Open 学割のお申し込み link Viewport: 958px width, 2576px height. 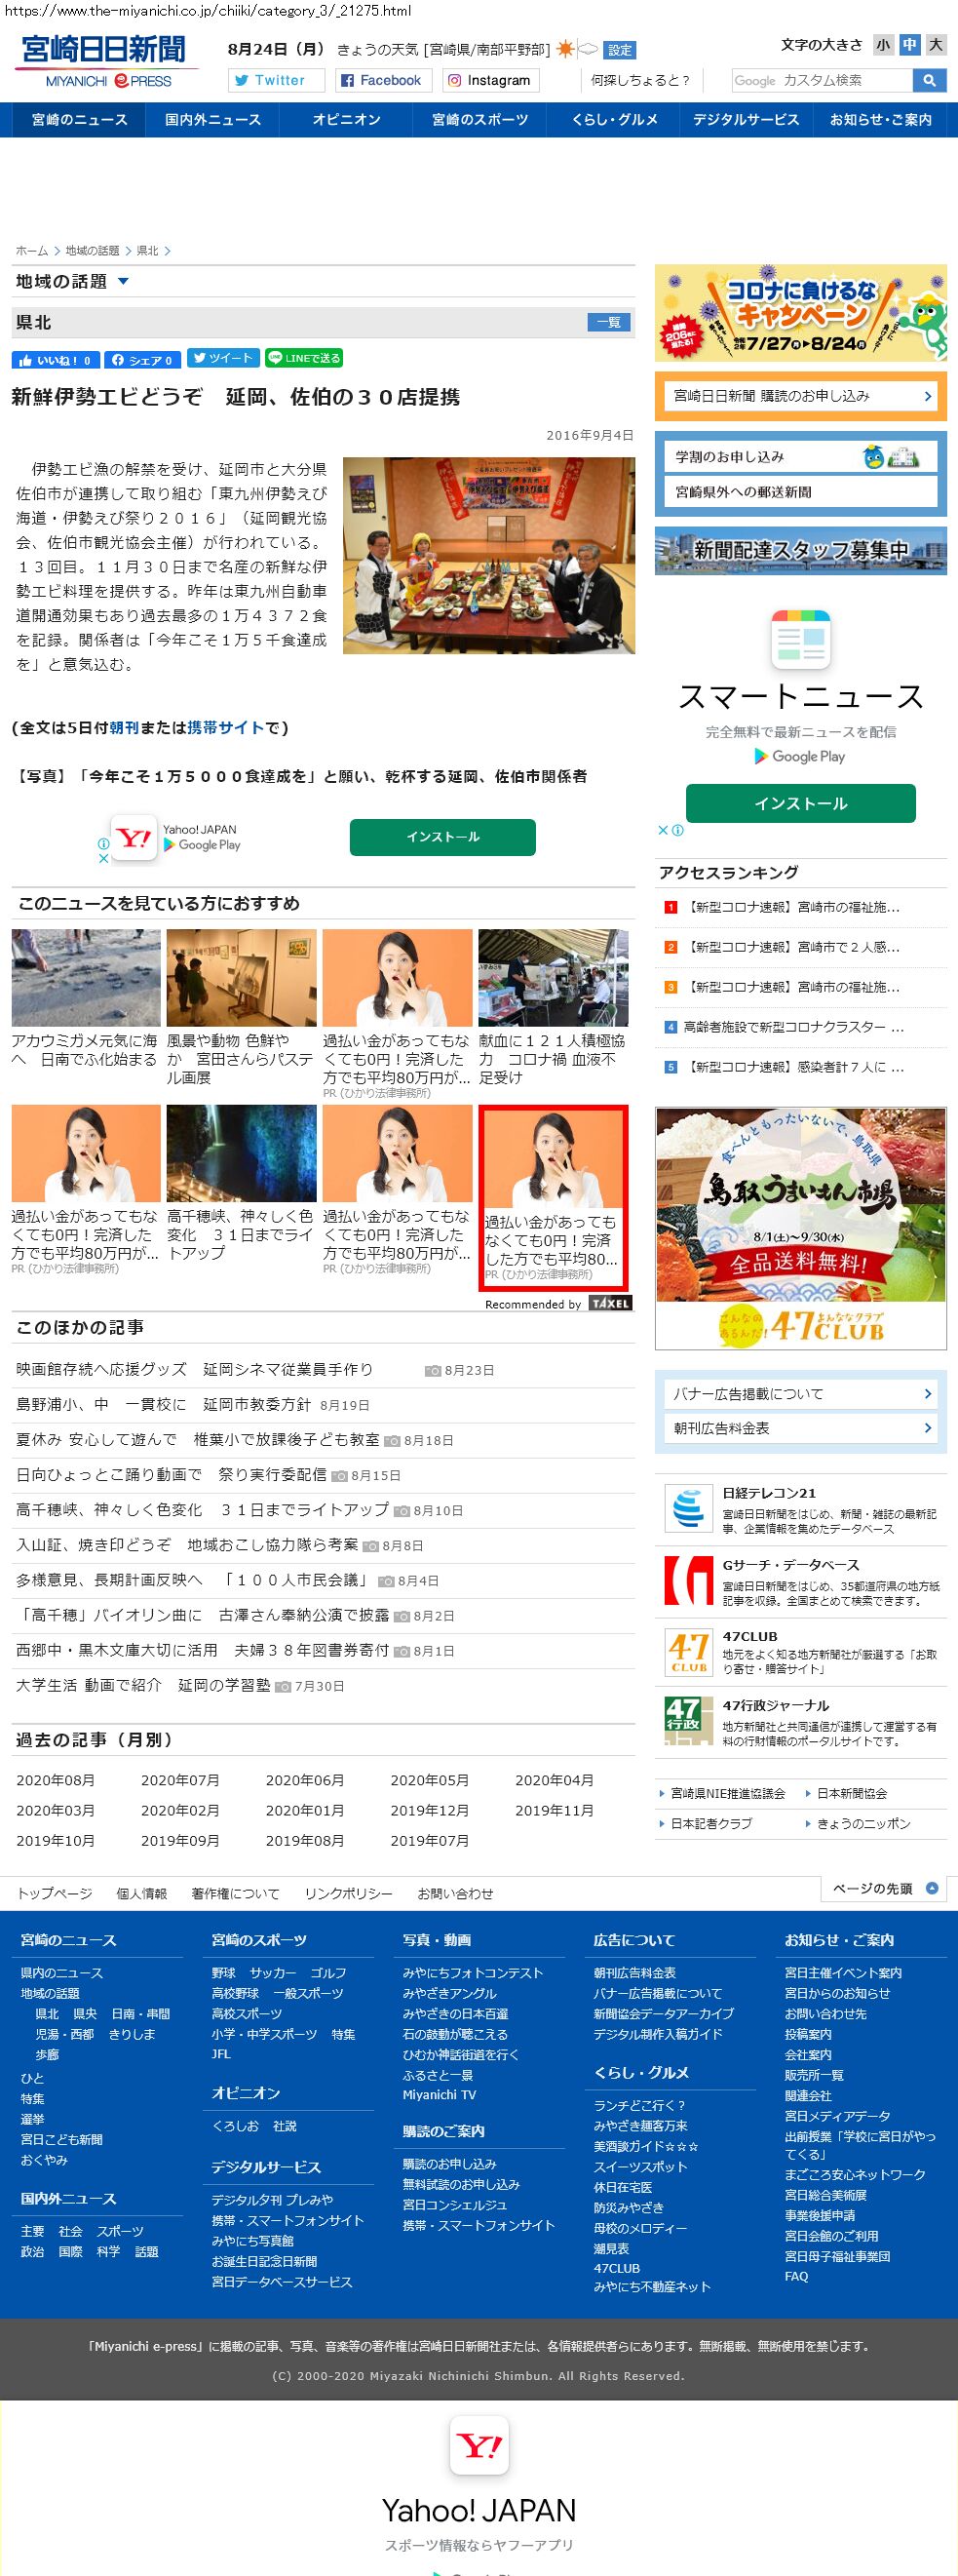(x=801, y=457)
